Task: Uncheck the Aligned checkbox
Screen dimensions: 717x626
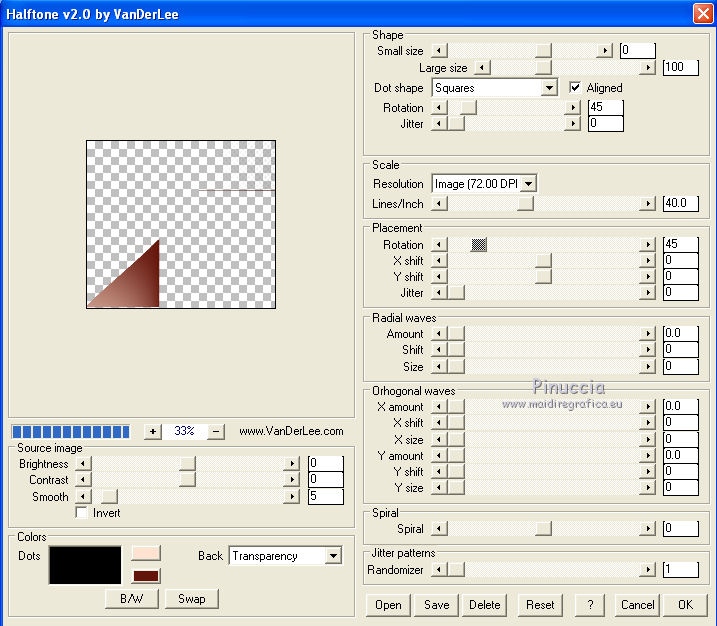Action: point(575,87)
